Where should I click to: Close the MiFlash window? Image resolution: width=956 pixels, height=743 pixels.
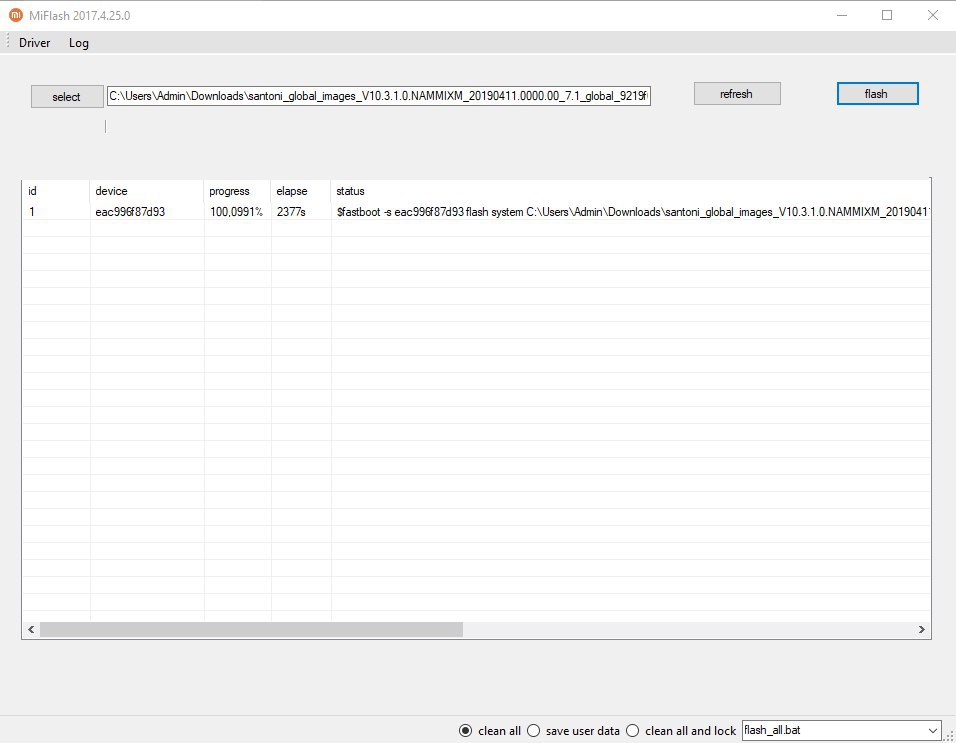tap(933, 15)
